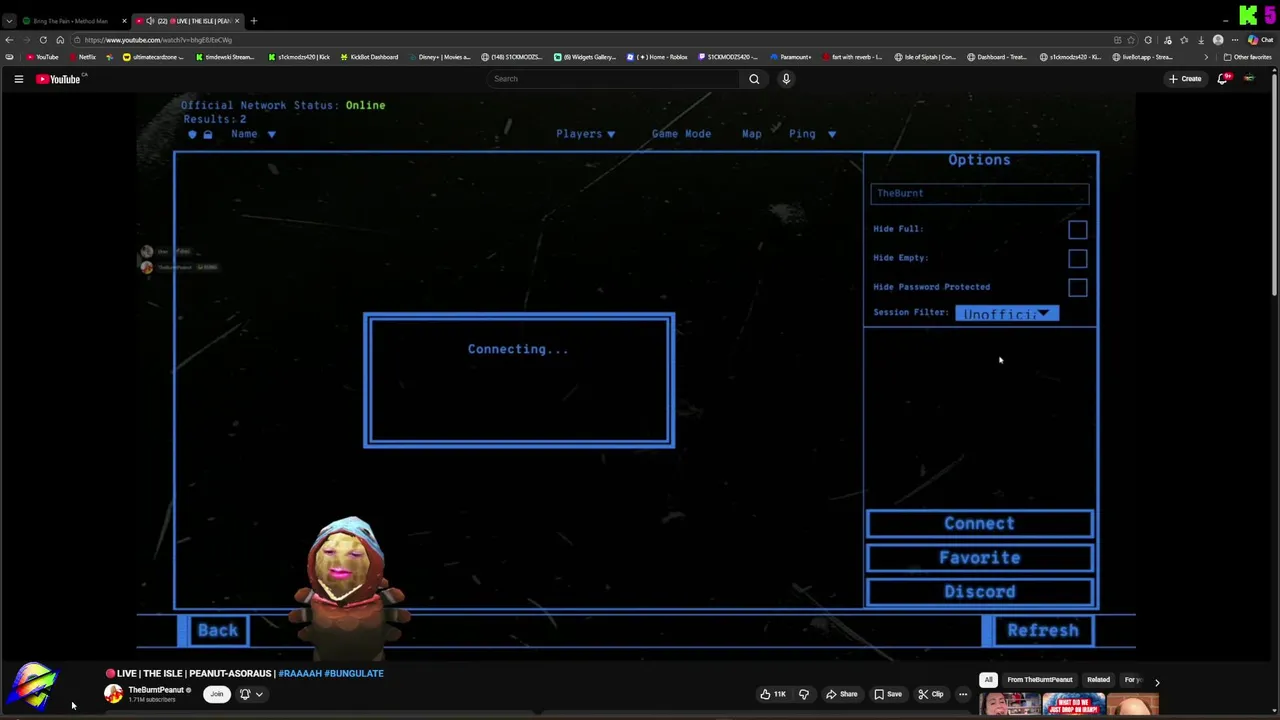Click the Connect button
This screenshot has height=720, width=1280.
(x=980, y=524)
